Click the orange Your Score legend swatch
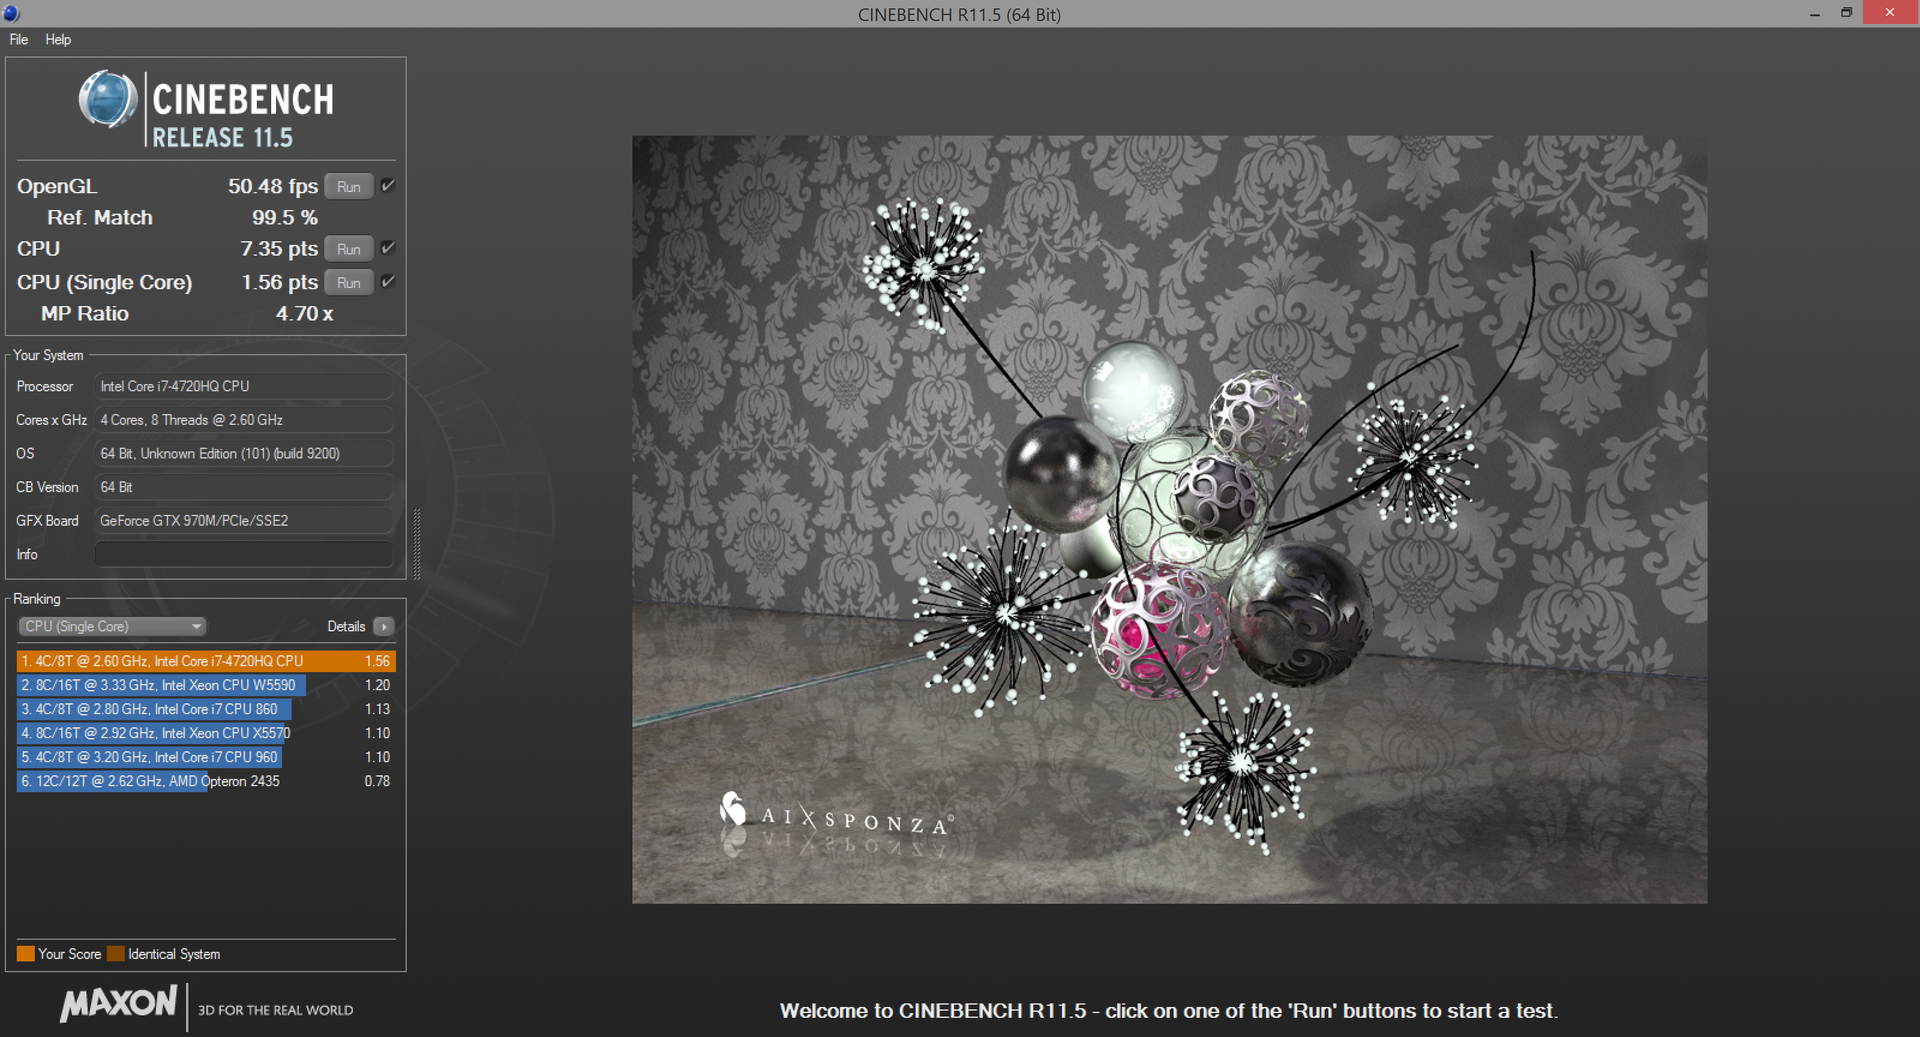The image size is (1920, 1037). pos(26,954)
